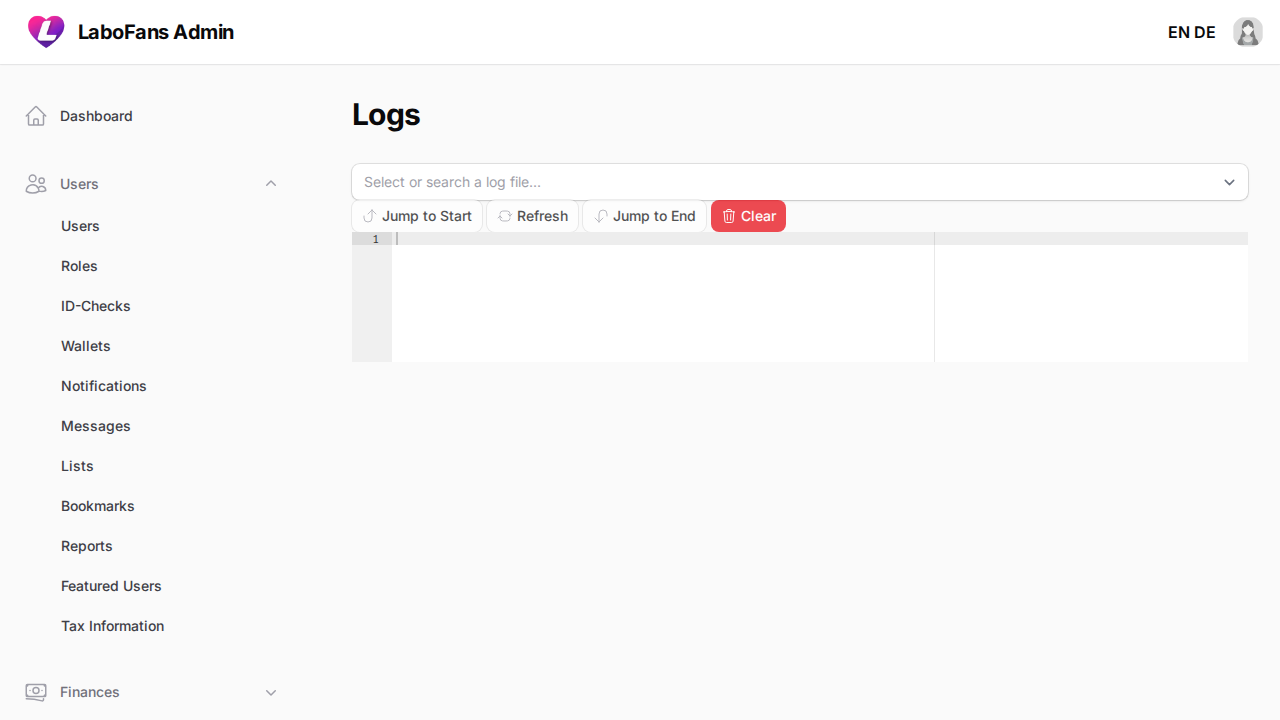Image resolution: width=1280 pixels, height=720 pixels.
Task: Click the Logs page heading
Action: point(386,115)
